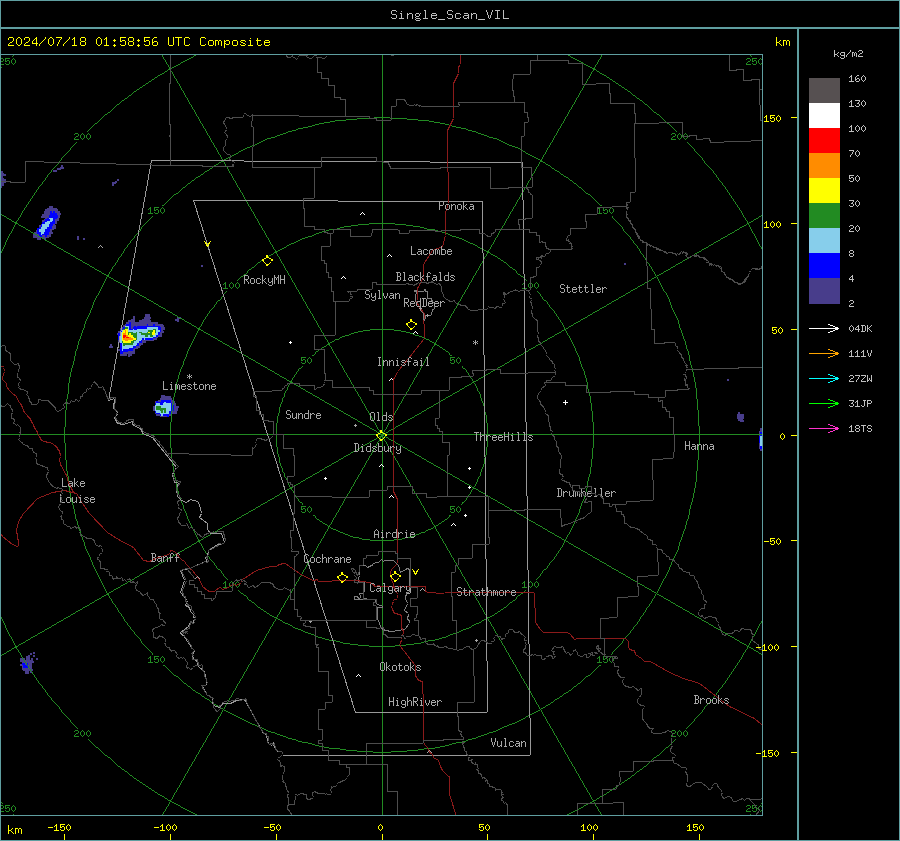
Task: Click the yellow diamond marker beside RockyMH
Action: coord(267,261)
